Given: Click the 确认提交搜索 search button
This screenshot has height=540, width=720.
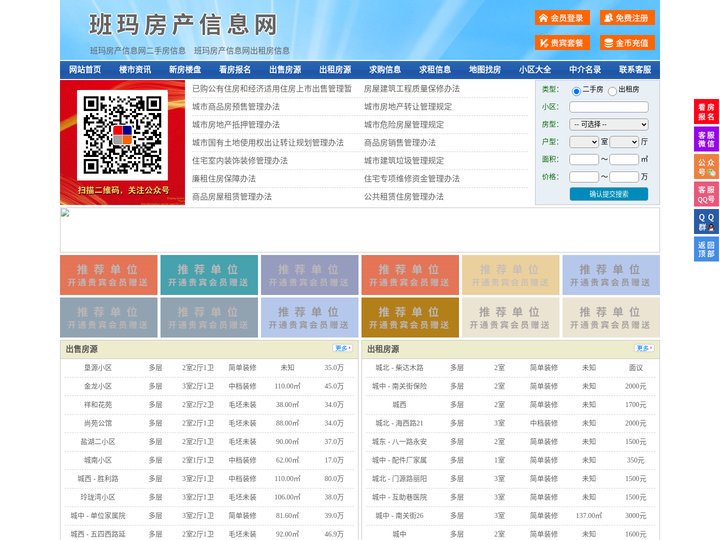Looking at the screenshot, I should coord(609,194).
